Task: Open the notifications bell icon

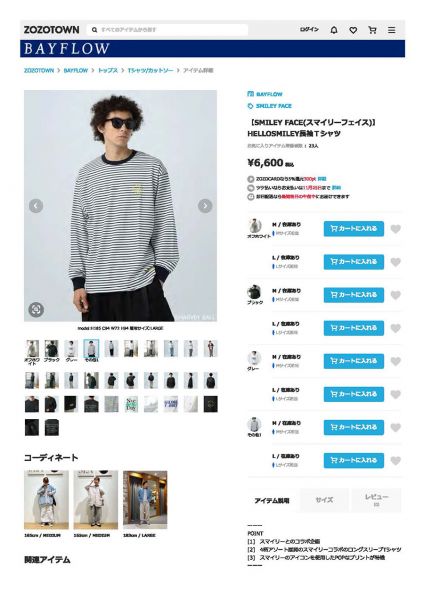Action: (334, 30)
